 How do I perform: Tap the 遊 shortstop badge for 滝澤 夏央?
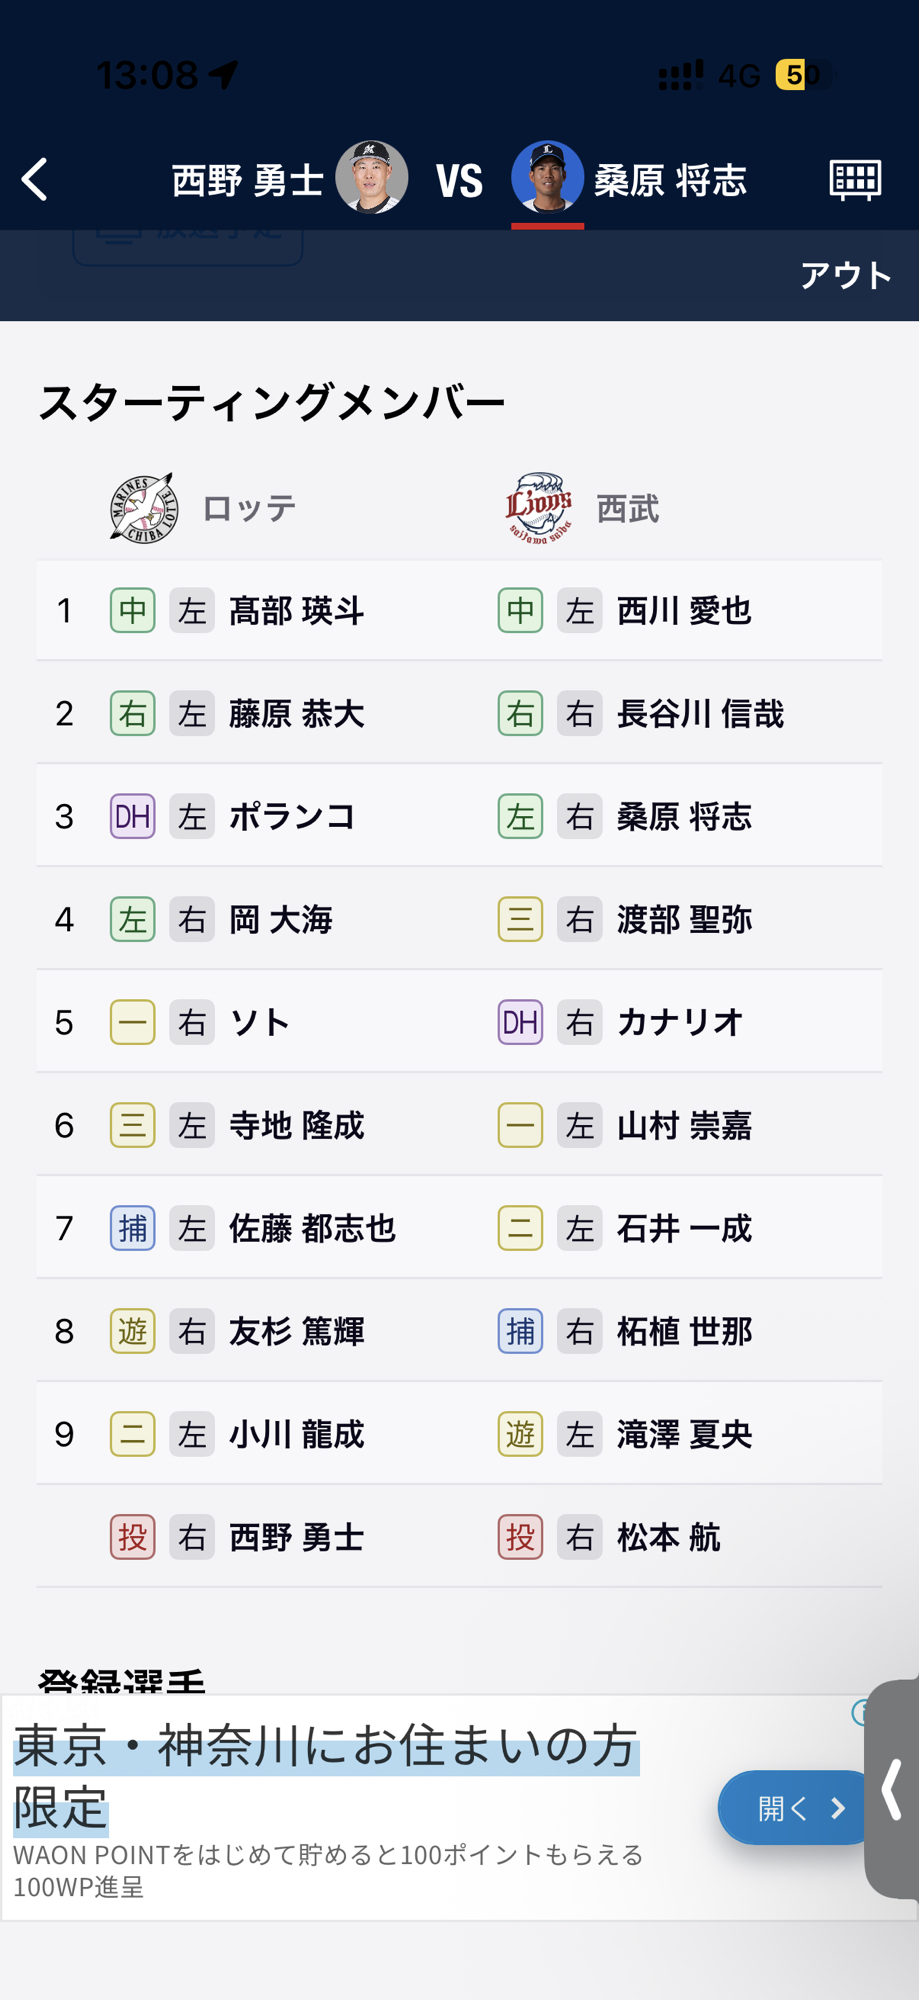pos(520,1435)
